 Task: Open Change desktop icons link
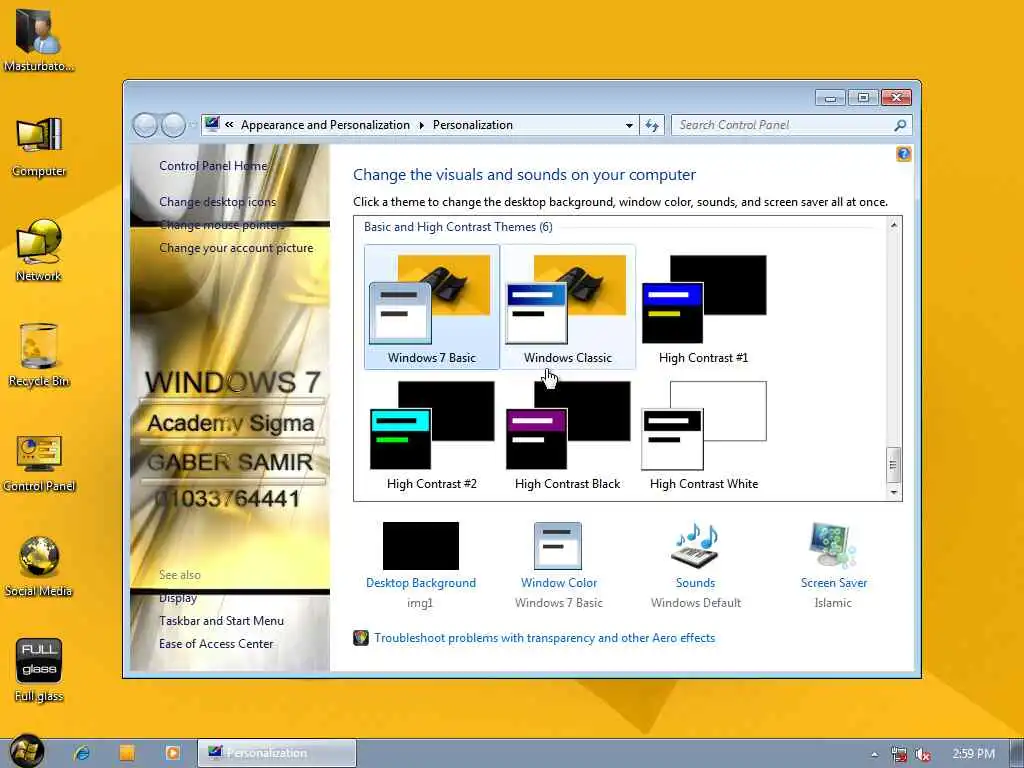point(217,202)
